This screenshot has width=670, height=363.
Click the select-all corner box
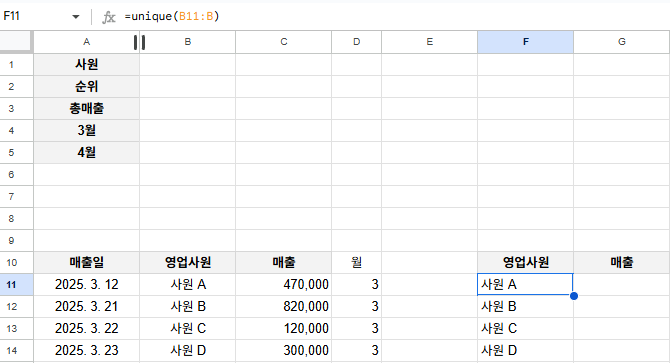point(16,42)
